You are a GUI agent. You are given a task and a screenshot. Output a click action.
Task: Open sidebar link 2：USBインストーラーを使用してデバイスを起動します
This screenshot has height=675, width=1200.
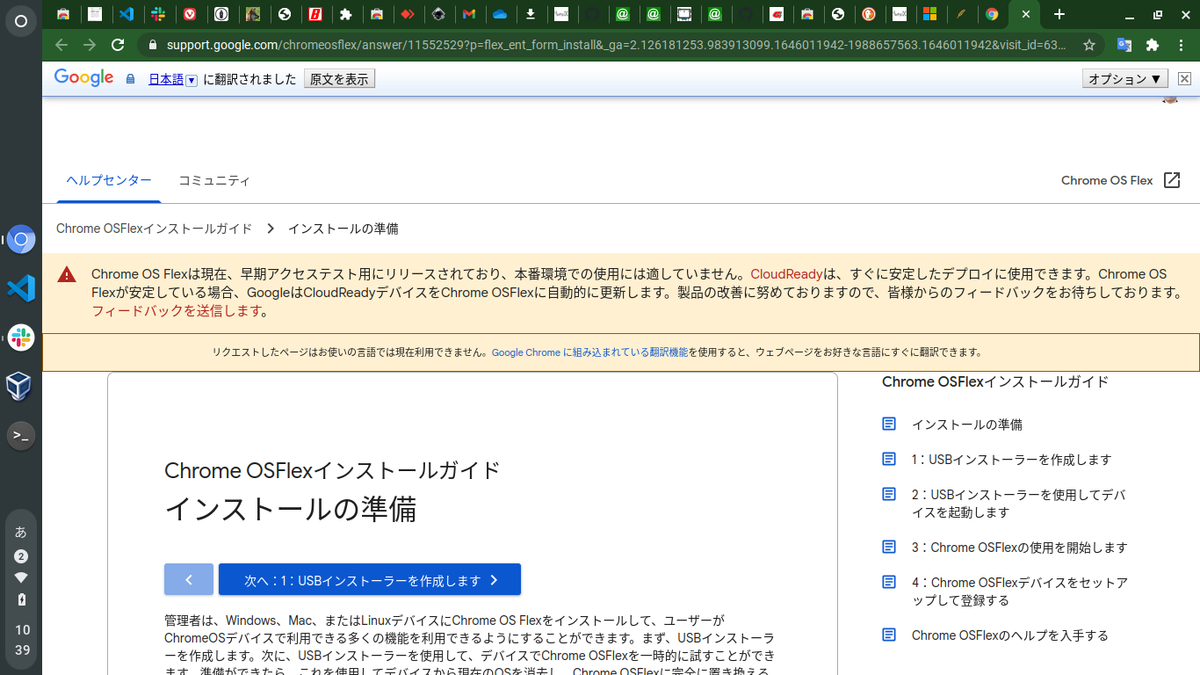1019,503
